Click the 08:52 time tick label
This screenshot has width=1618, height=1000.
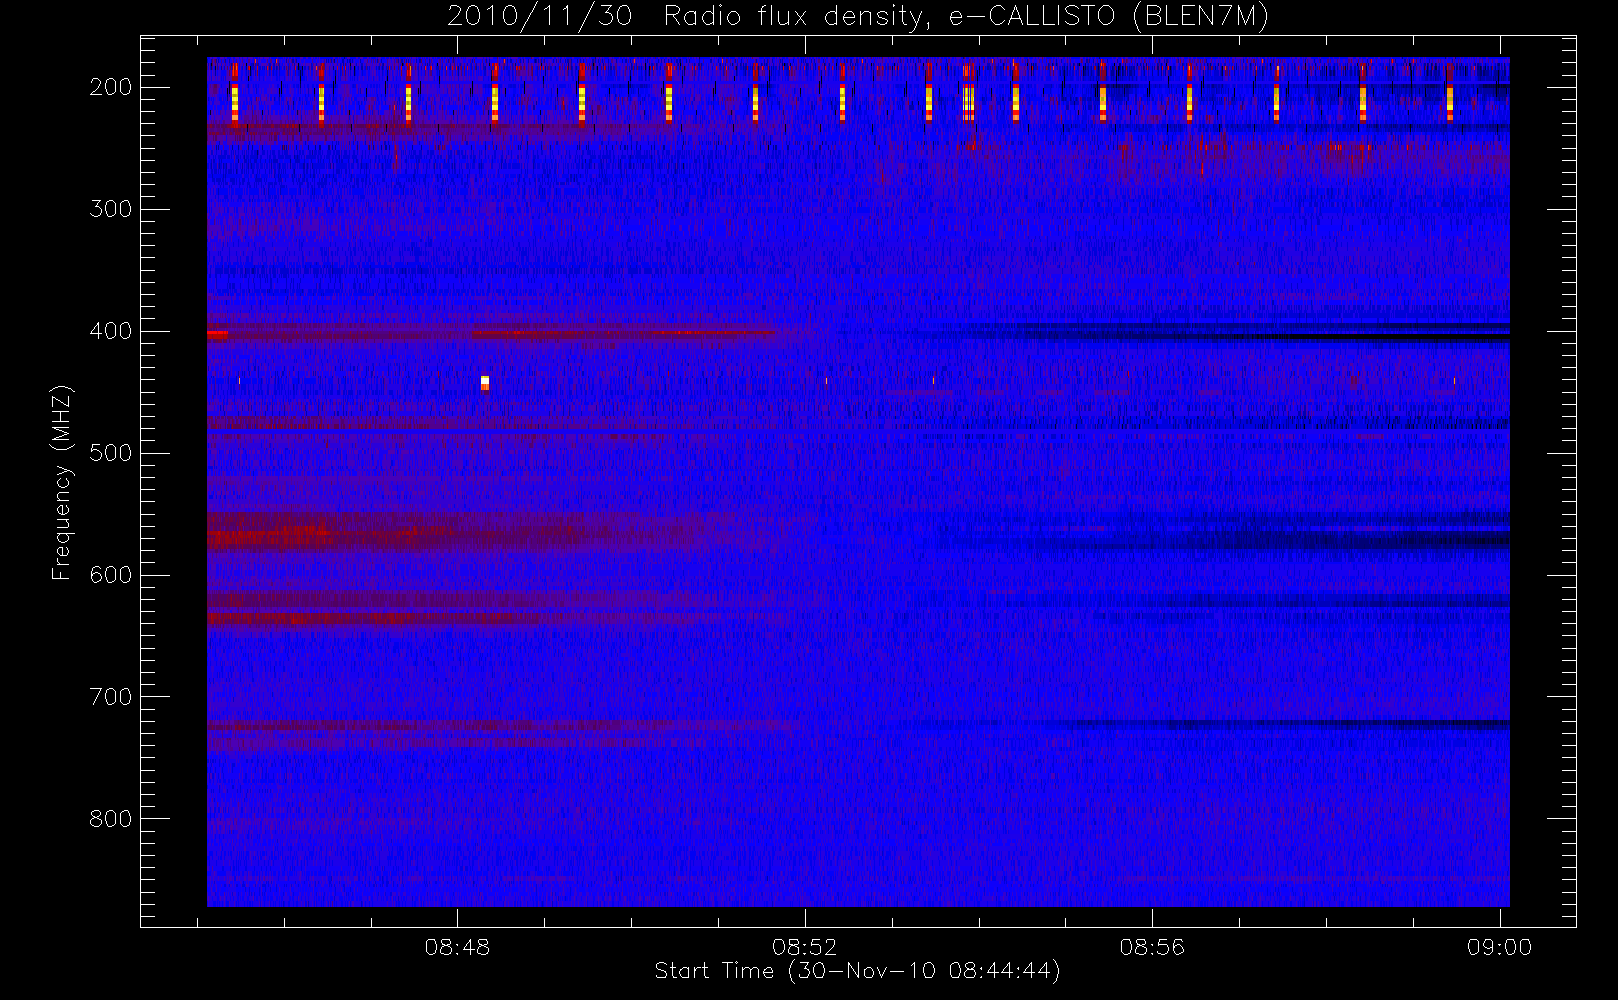pos(804,947)
